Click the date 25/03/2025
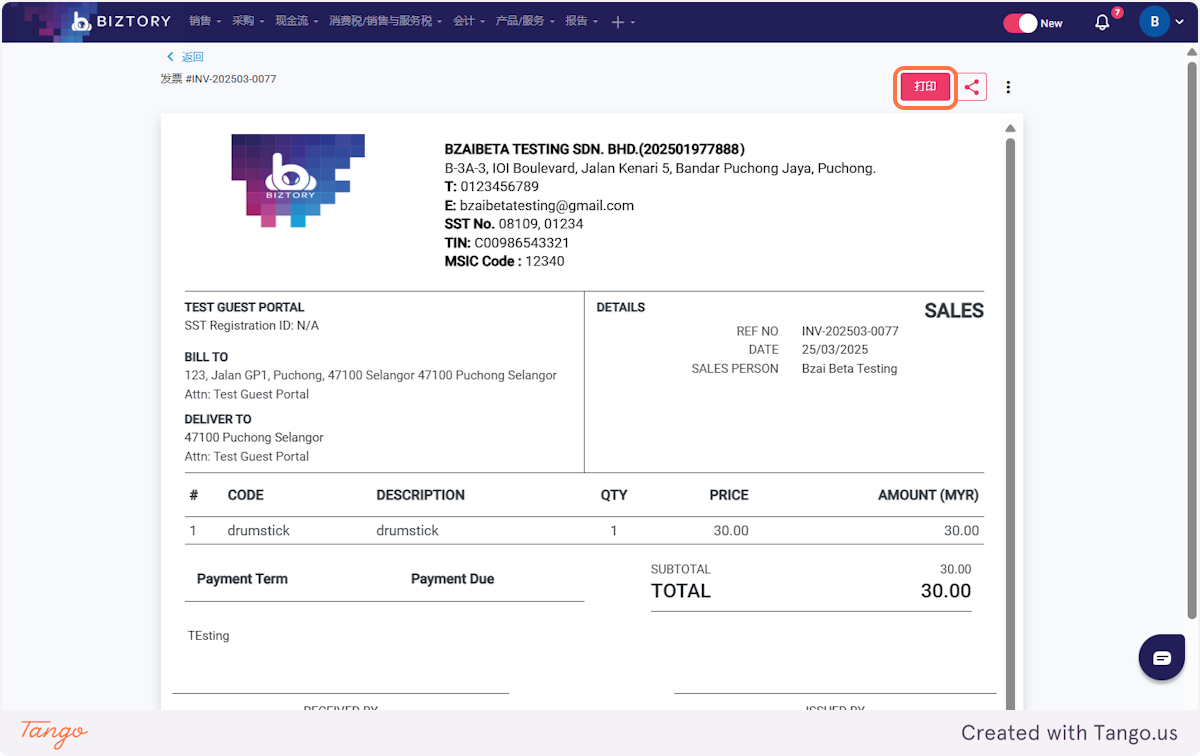The image size is (1200, 756). pyautogui.click(x=835, y=350)
